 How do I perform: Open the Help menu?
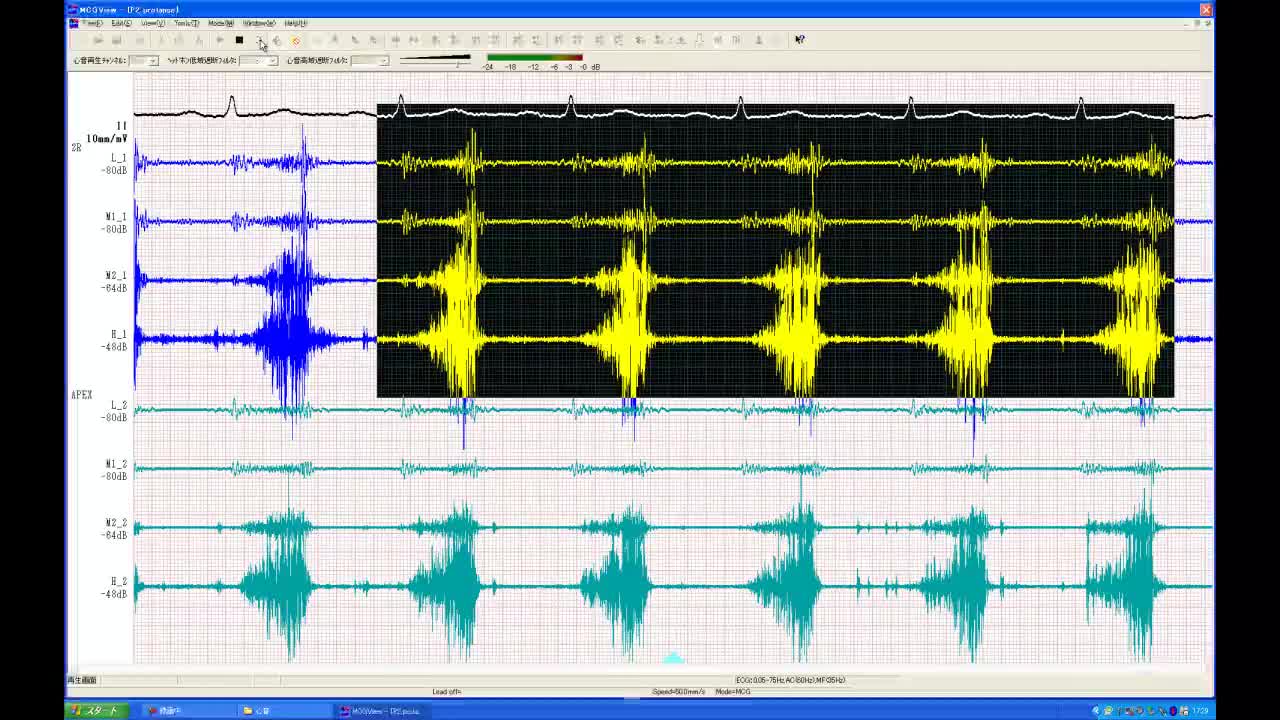click(296, 23)
